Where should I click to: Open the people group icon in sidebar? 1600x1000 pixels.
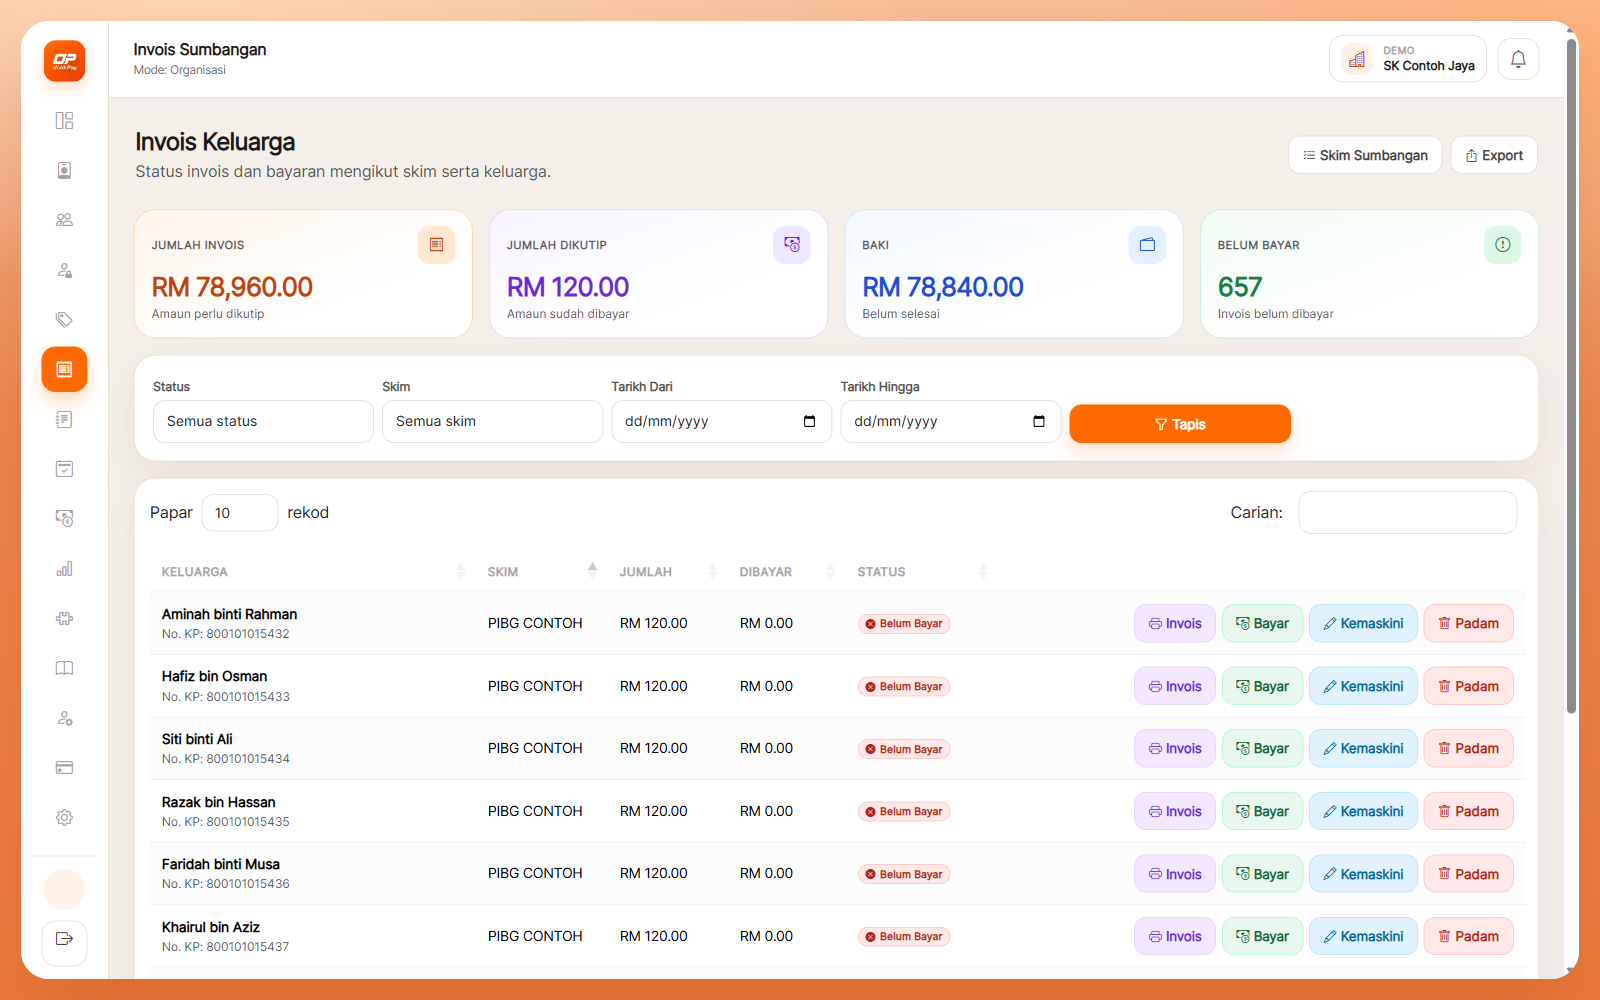click(64, 220)
